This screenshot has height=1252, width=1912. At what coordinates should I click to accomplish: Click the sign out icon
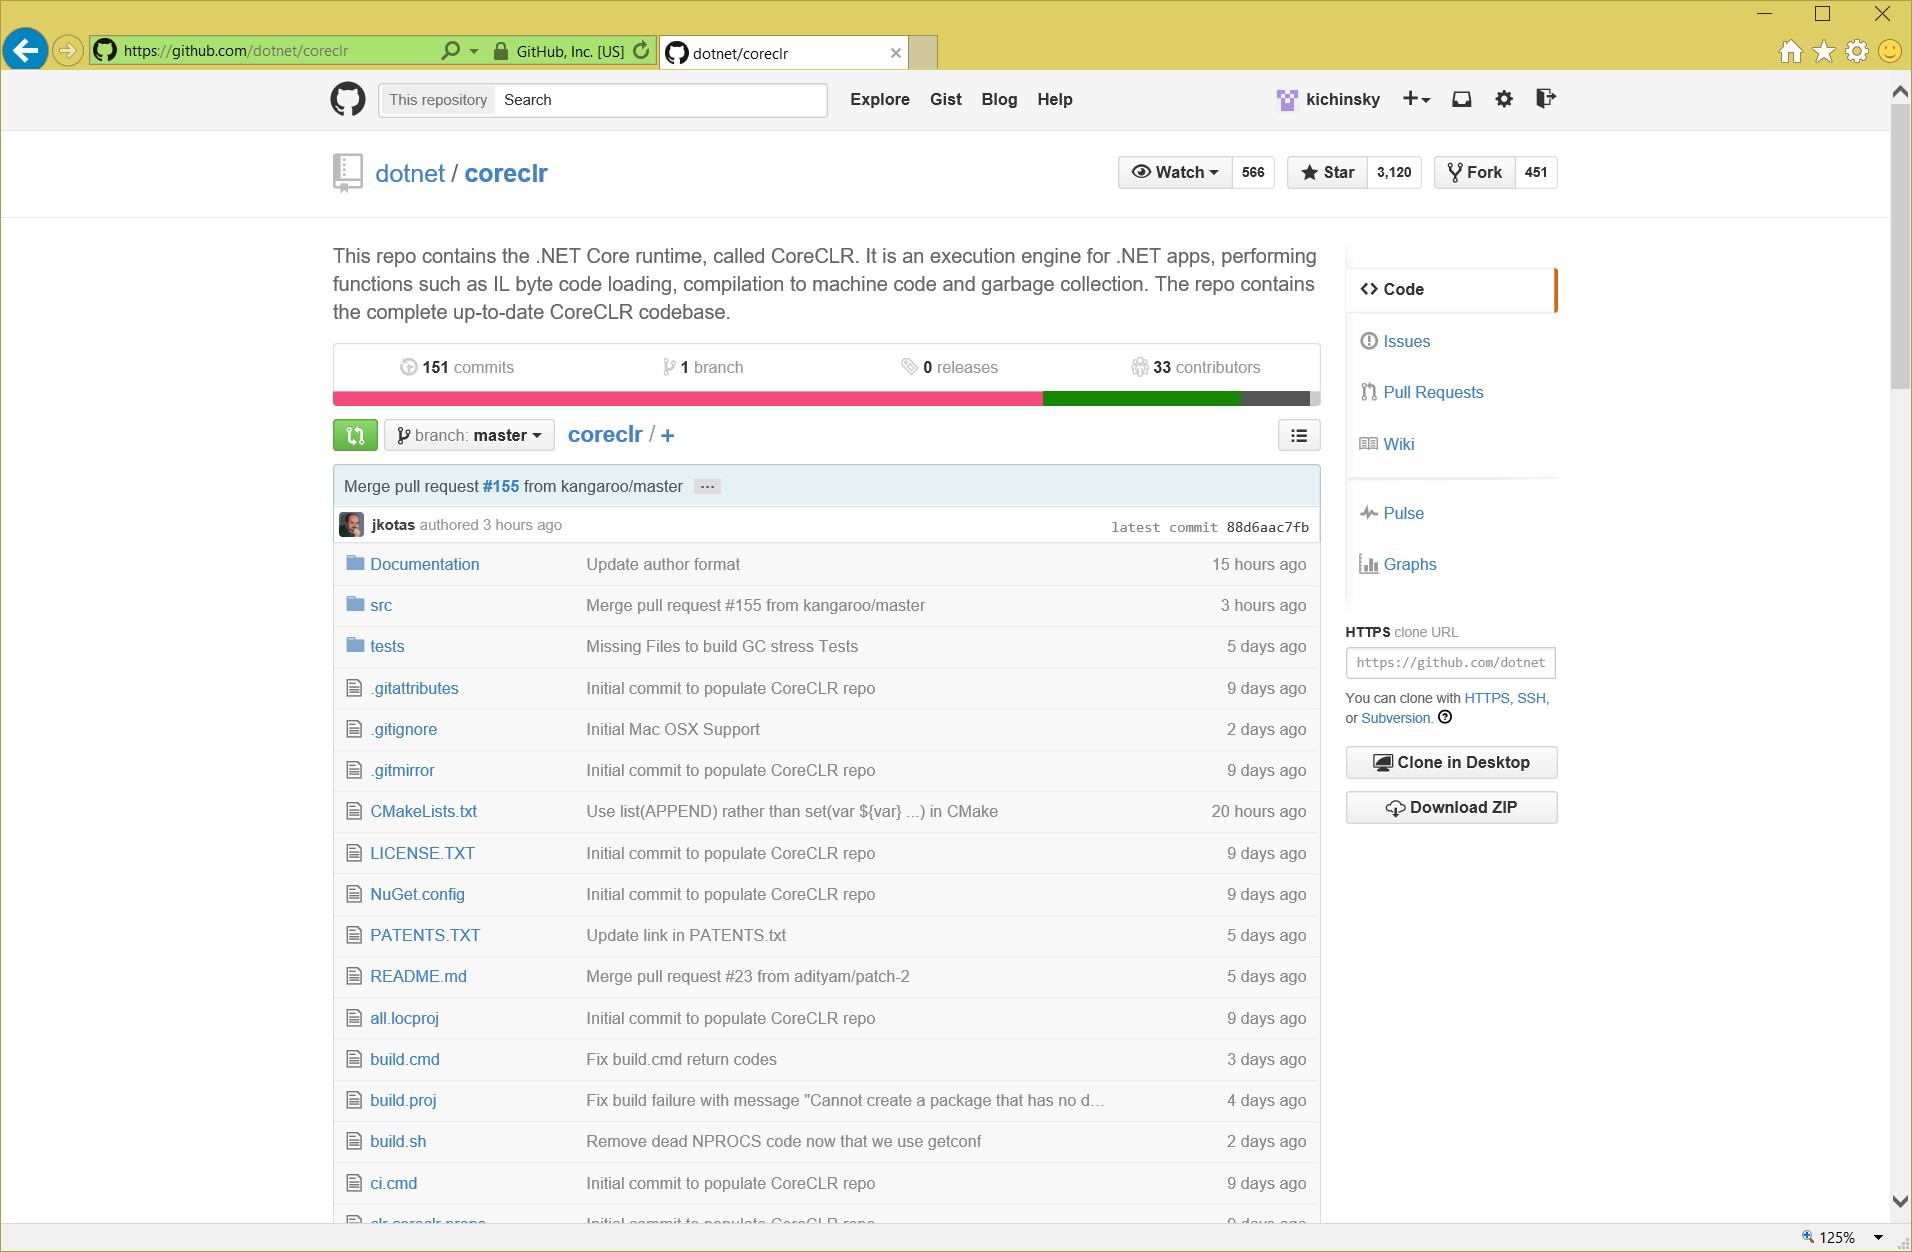coord(1546,98)
